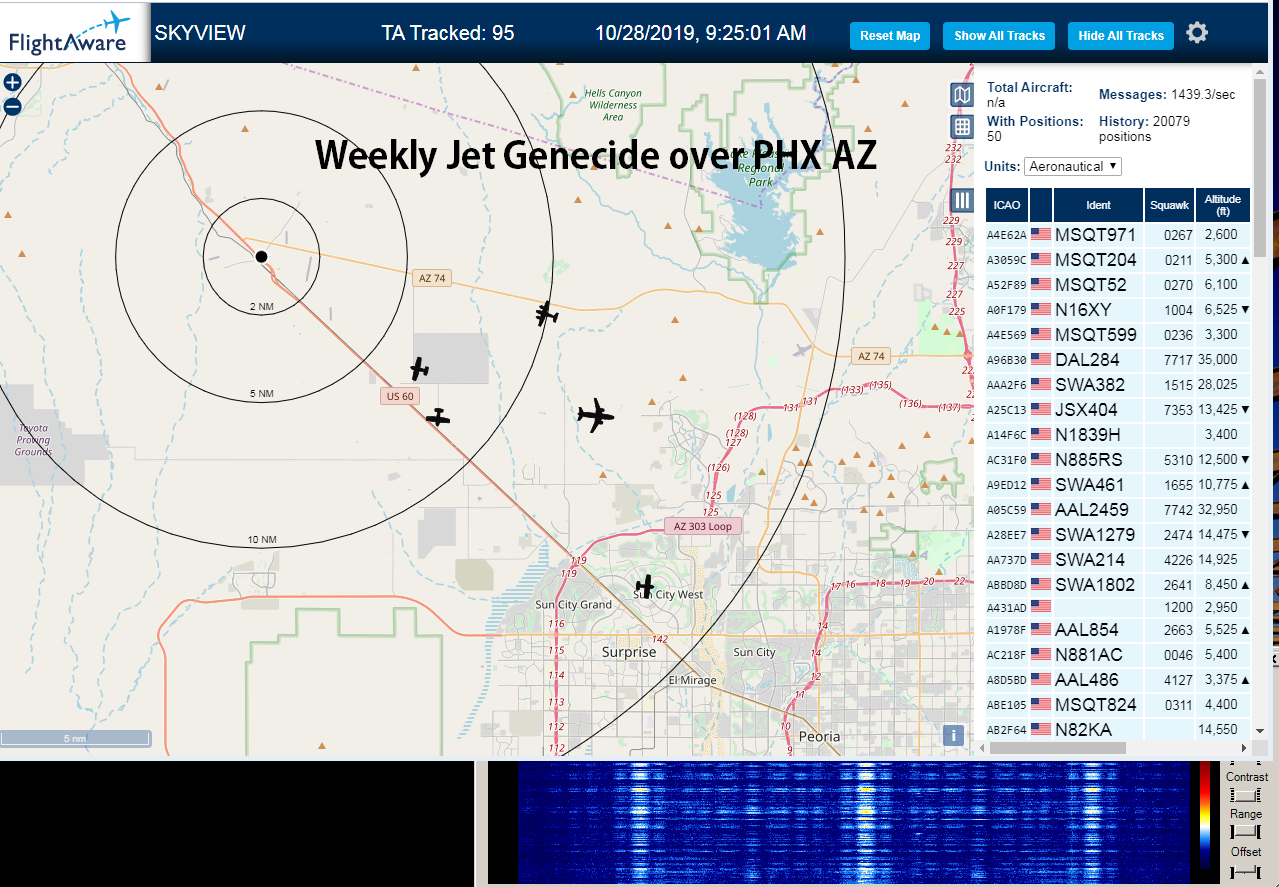
Task: Sort table by Squawk column header
Action: point(1169,205)
